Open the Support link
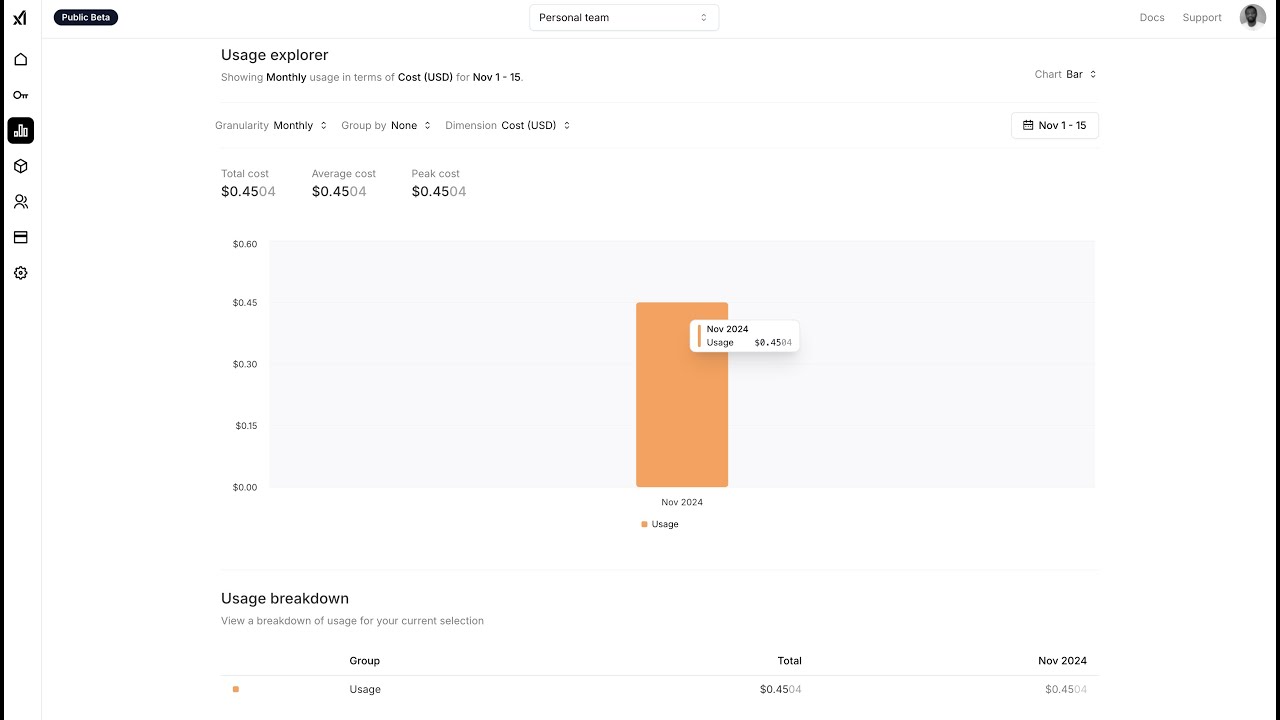The image size is (1280, 720). (1202, 18)
